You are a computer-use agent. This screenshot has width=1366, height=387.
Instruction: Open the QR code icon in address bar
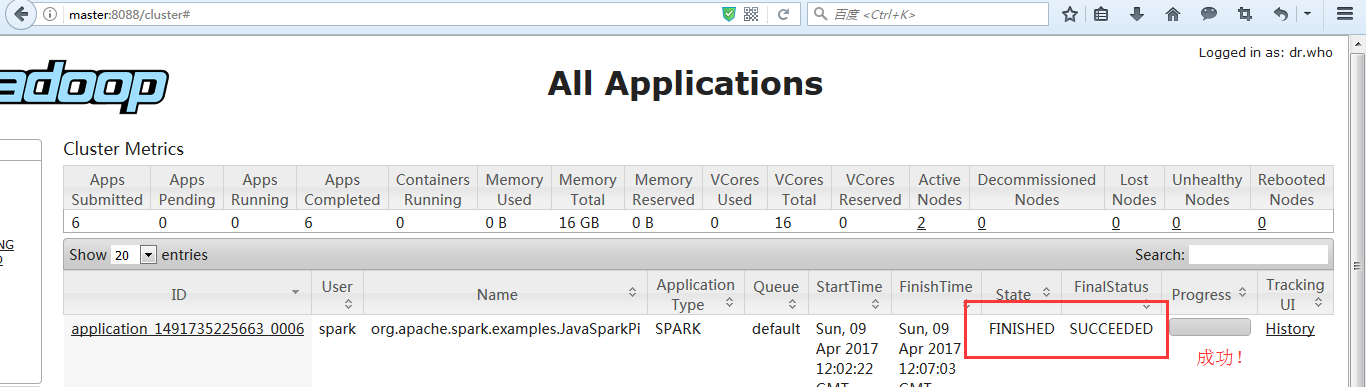tap(751, 14)
